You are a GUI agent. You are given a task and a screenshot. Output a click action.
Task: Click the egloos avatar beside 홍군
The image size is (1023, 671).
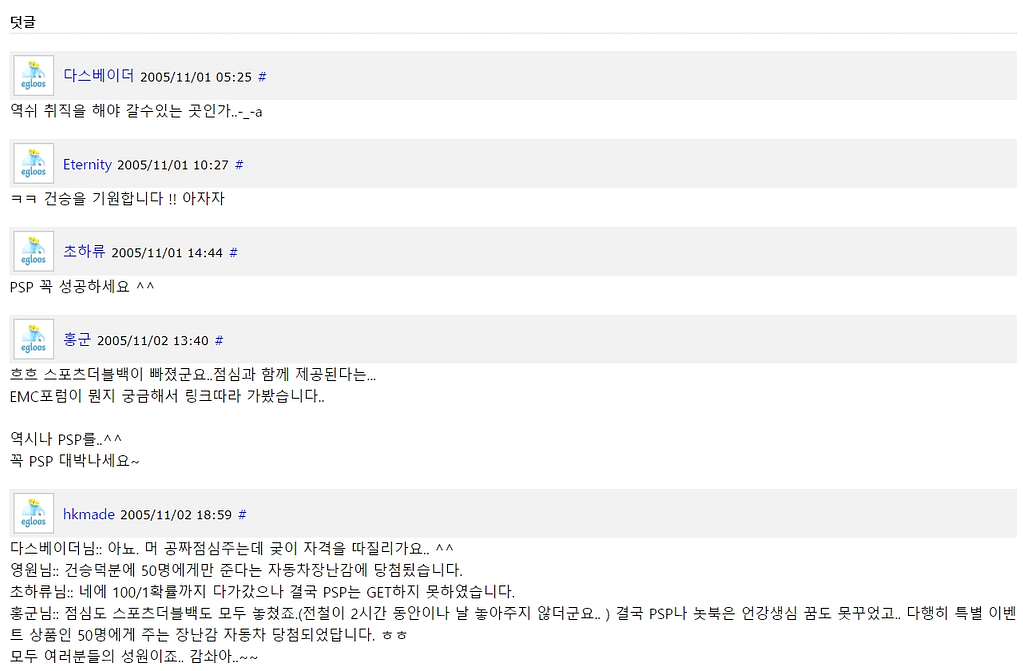coord(33,339)
